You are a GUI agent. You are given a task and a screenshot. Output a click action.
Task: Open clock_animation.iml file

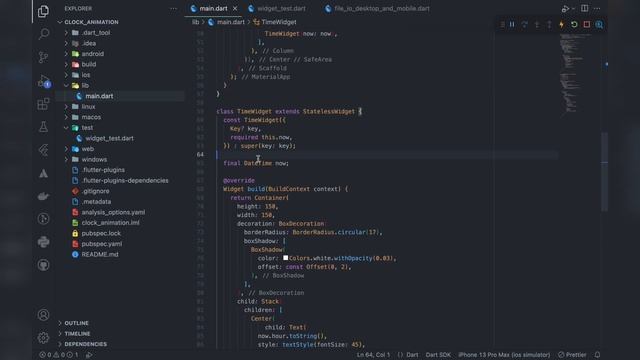click(x=110, y=223)
